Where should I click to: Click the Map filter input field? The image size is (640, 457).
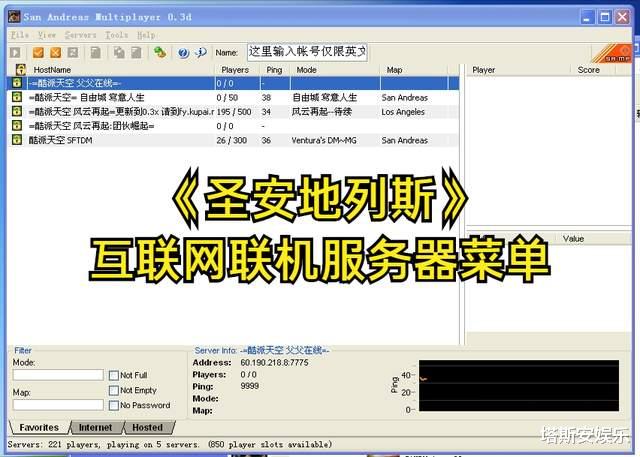click(x=58, y=405)
